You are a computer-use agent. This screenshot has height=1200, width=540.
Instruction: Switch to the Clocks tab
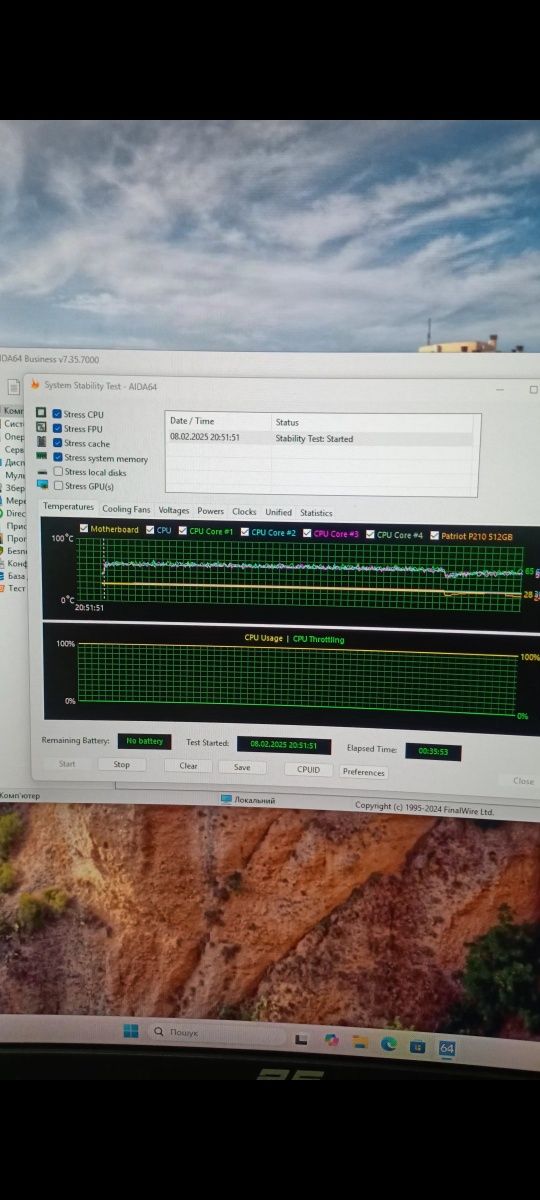click(244, 511)
